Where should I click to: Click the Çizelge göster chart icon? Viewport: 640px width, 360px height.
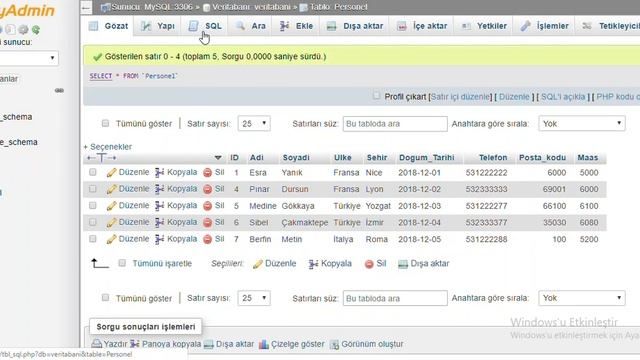pos(264,344)
